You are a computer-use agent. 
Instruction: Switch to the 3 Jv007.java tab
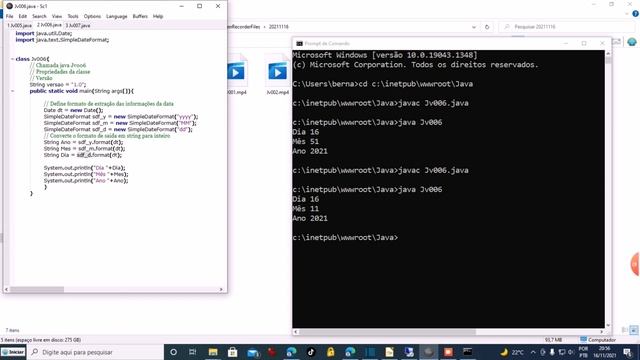78,25
